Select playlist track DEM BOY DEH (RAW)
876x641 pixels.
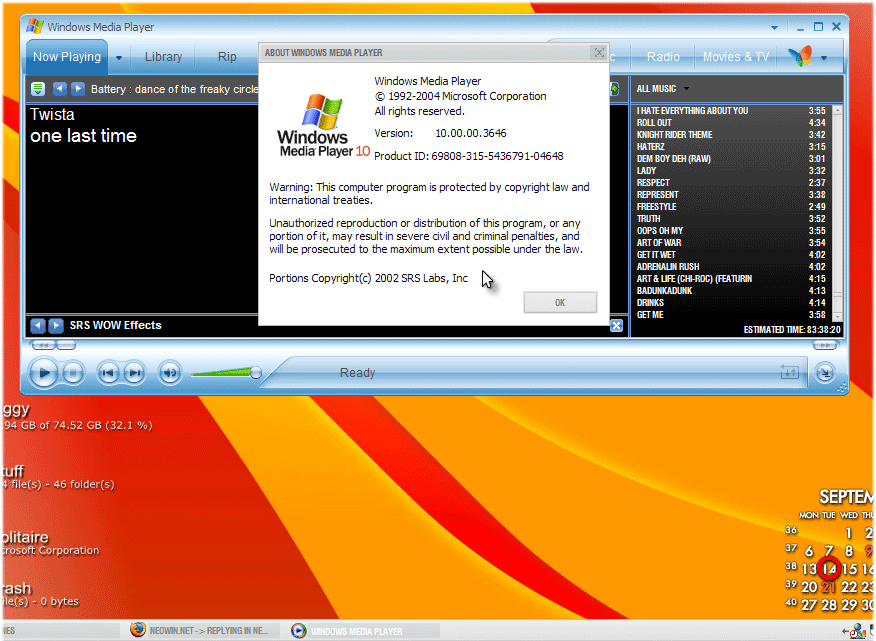[x=731, y=159]
